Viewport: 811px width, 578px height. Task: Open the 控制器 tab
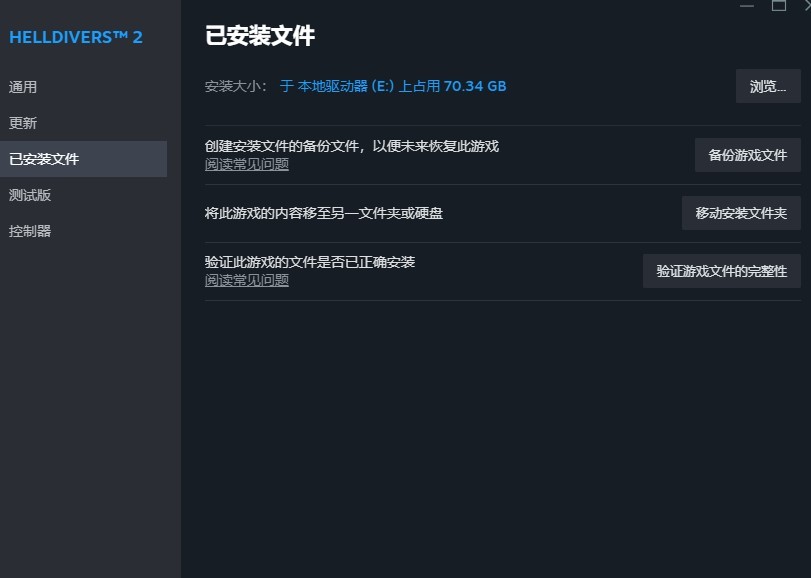pyautogui.click(x=30, y=230)
